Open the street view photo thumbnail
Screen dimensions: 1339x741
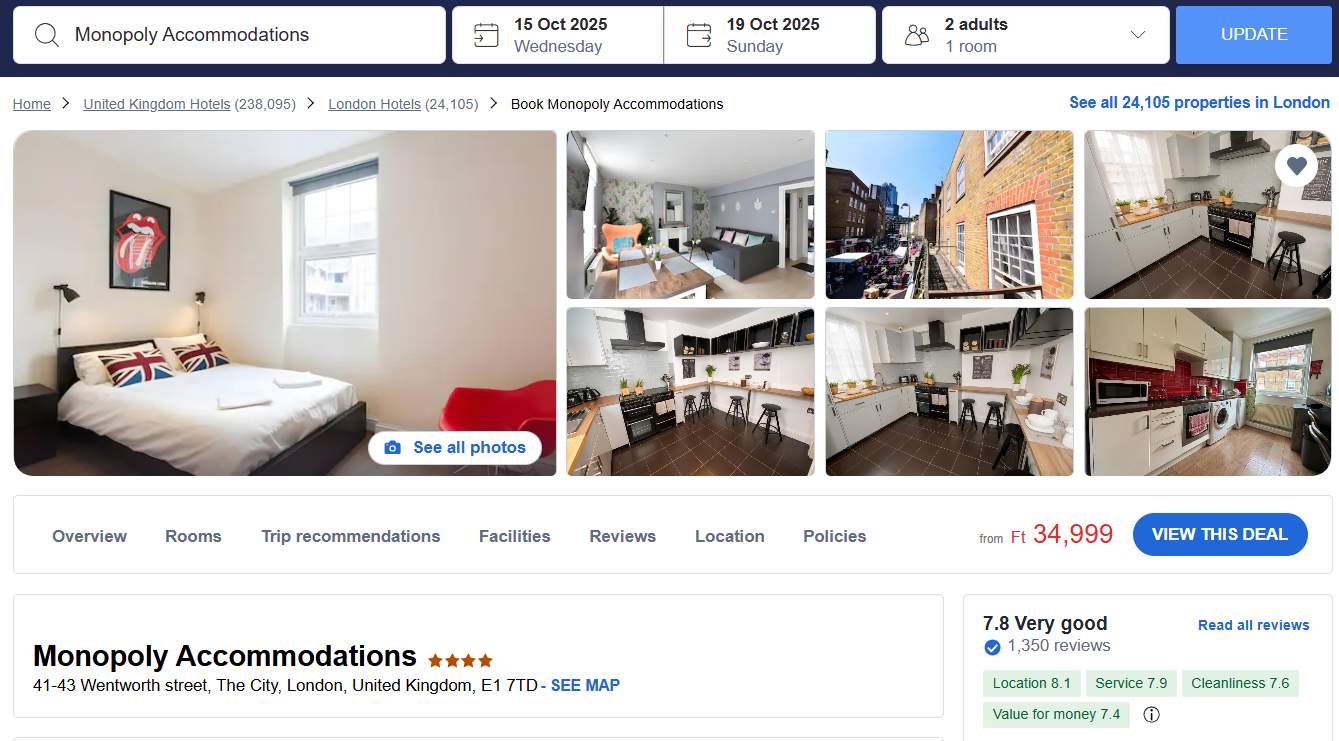click(949, 215)
